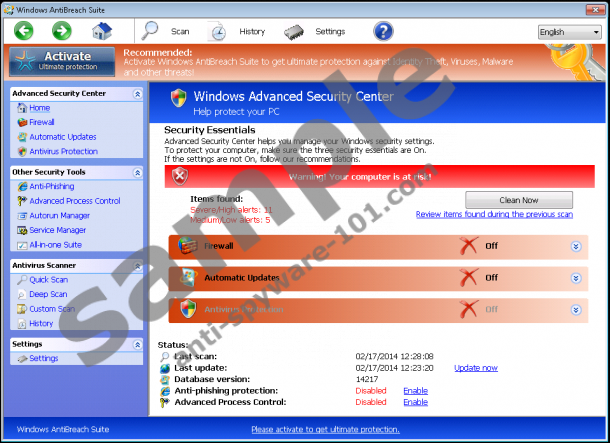The image size is (610, 443).
Task: Click the Activate ultimate protection button
Action: 62,61
